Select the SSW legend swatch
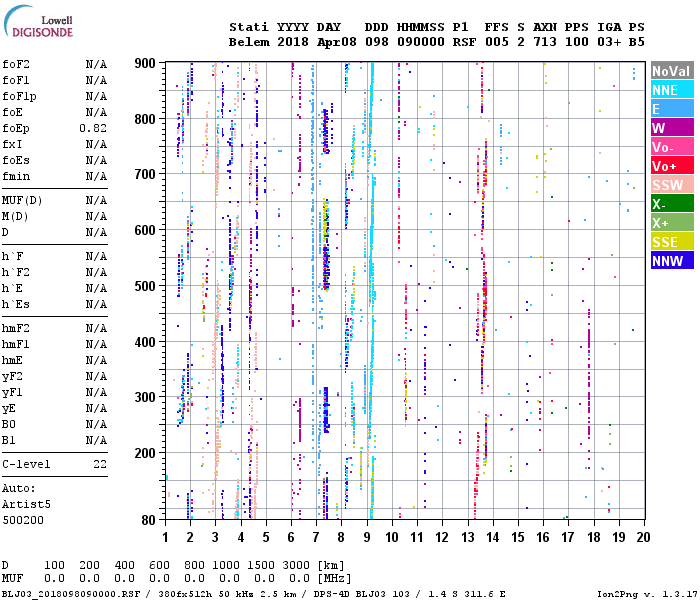Image resolution: width=700 pixels, height=600 pixels. pos(672,185)
